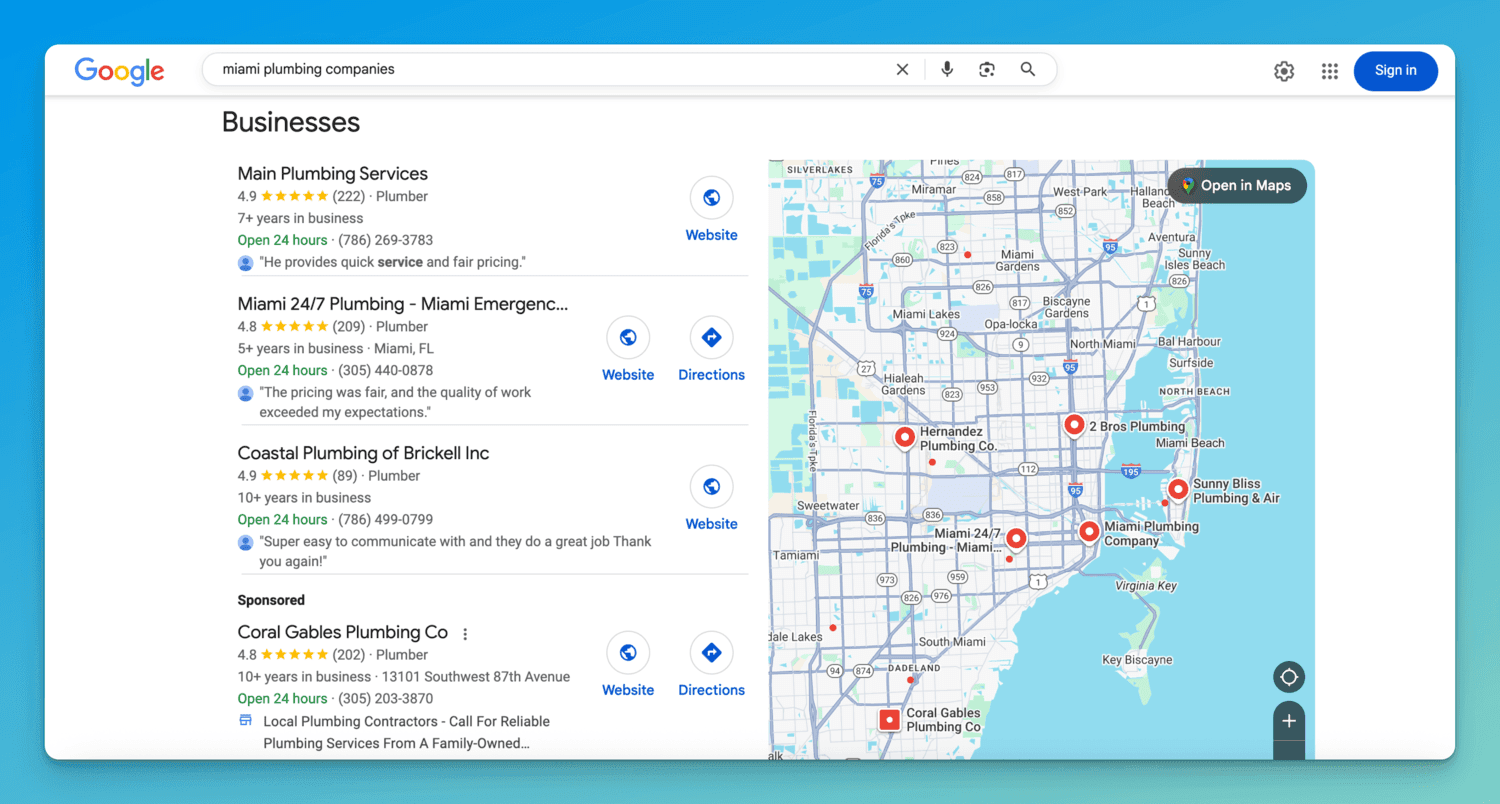Open the Main Plumbing Services listing
The width and height of the screenshot is (1500, 804).
(332, 174)
